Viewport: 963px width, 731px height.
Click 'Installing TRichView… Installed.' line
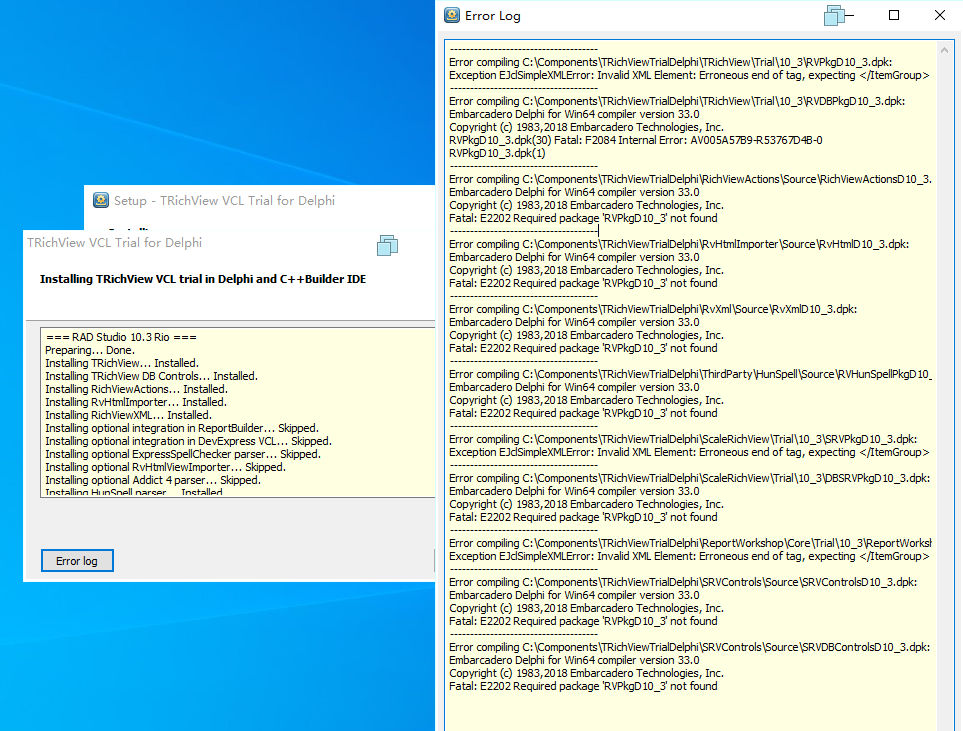[122, 363]
